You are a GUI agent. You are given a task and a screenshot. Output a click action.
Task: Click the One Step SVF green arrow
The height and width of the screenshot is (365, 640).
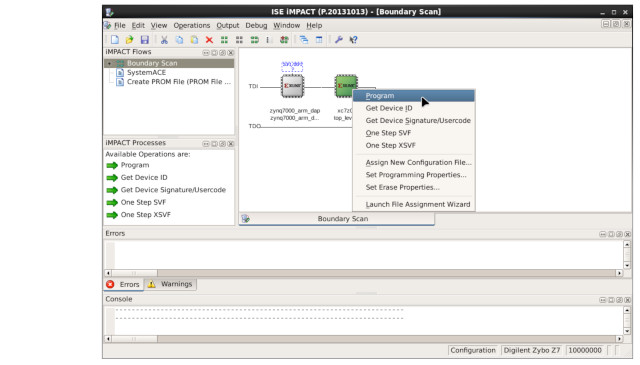point(112,203)
